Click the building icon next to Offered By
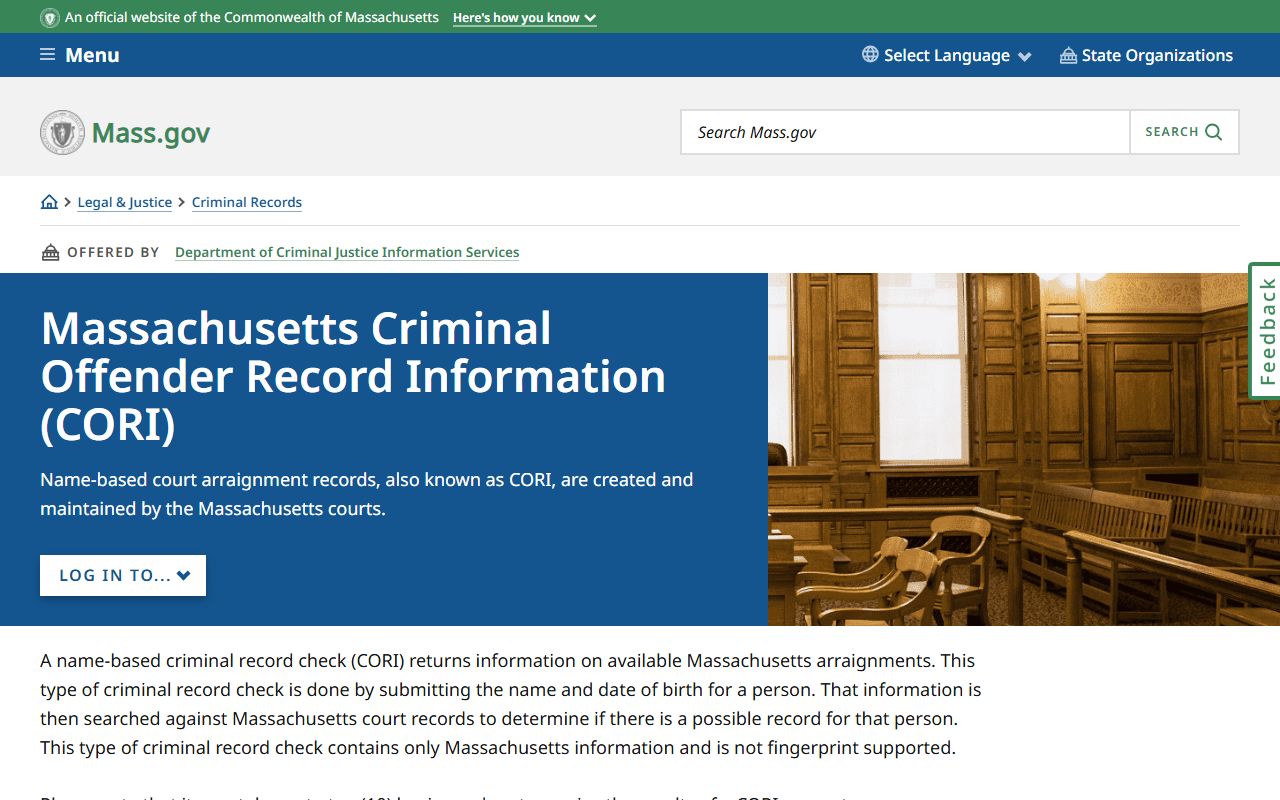 (50, 252)
